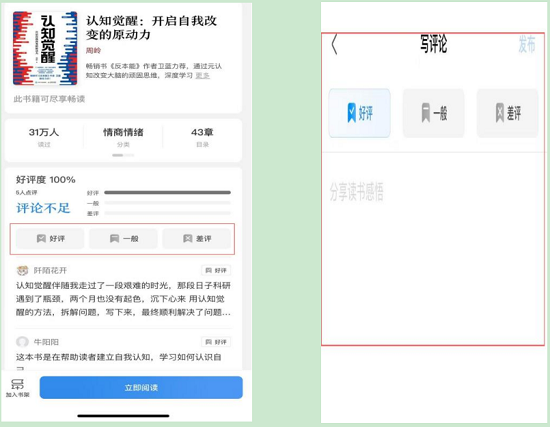Click 一般 button on book detail page
Viewport: 550px width, 427px height.
123,239
